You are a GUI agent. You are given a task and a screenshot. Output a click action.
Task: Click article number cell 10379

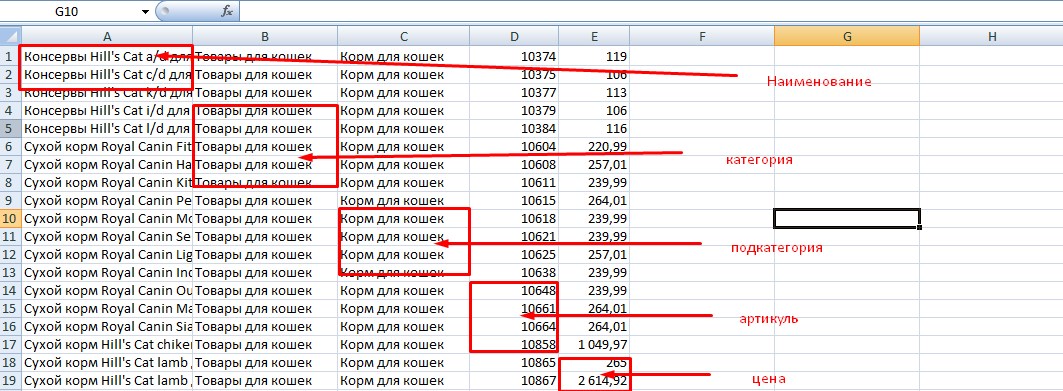click(x=515, y=110)
